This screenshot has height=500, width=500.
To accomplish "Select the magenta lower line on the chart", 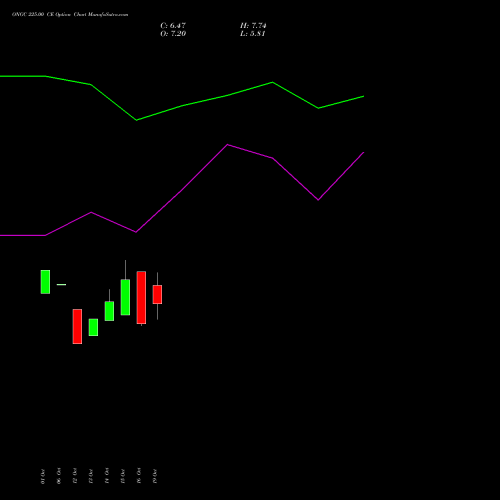I will tap(182, 191).
